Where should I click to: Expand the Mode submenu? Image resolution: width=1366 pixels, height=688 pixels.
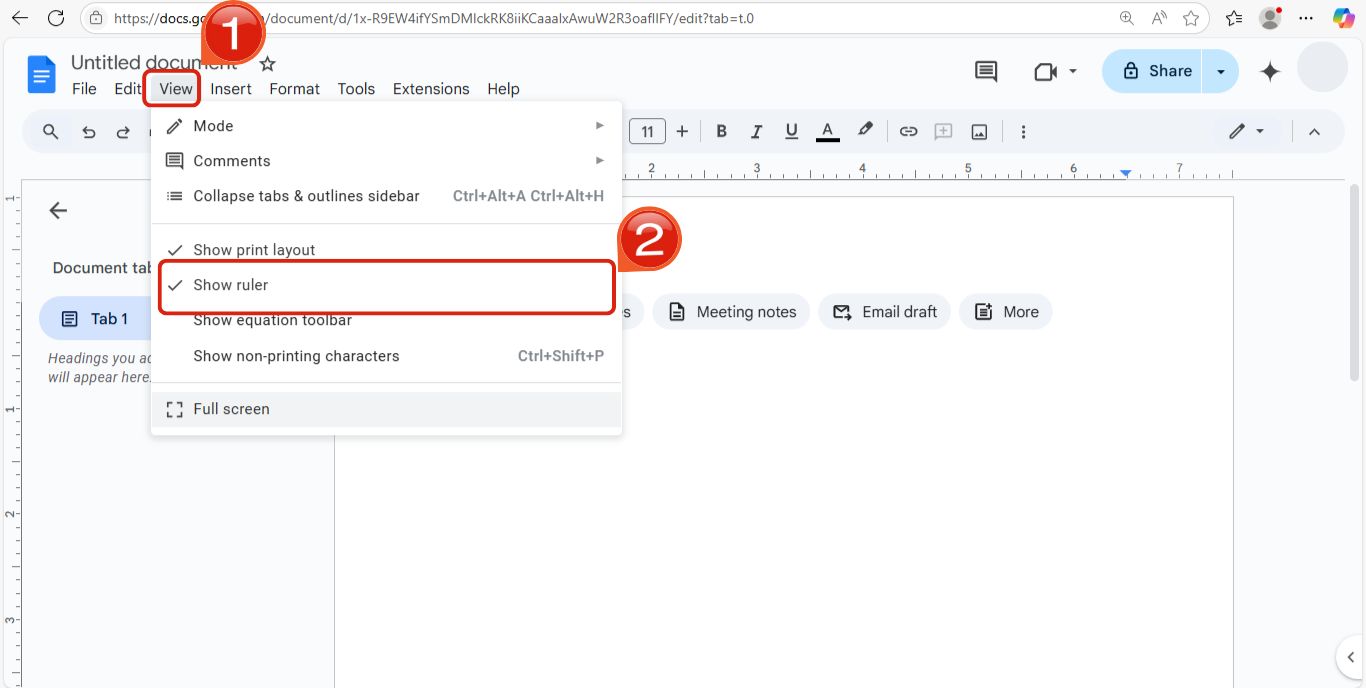pos(214,125)
